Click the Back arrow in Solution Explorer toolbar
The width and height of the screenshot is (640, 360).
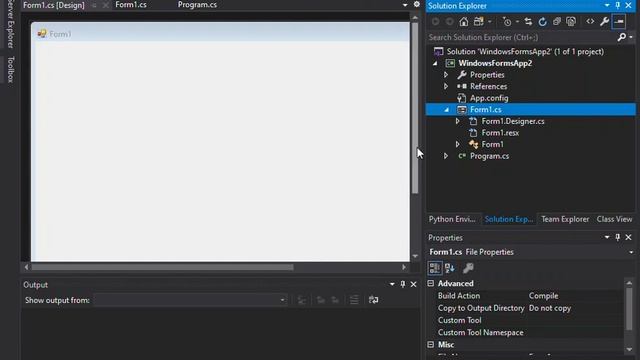pyautogui.click(x=436, y=22)
